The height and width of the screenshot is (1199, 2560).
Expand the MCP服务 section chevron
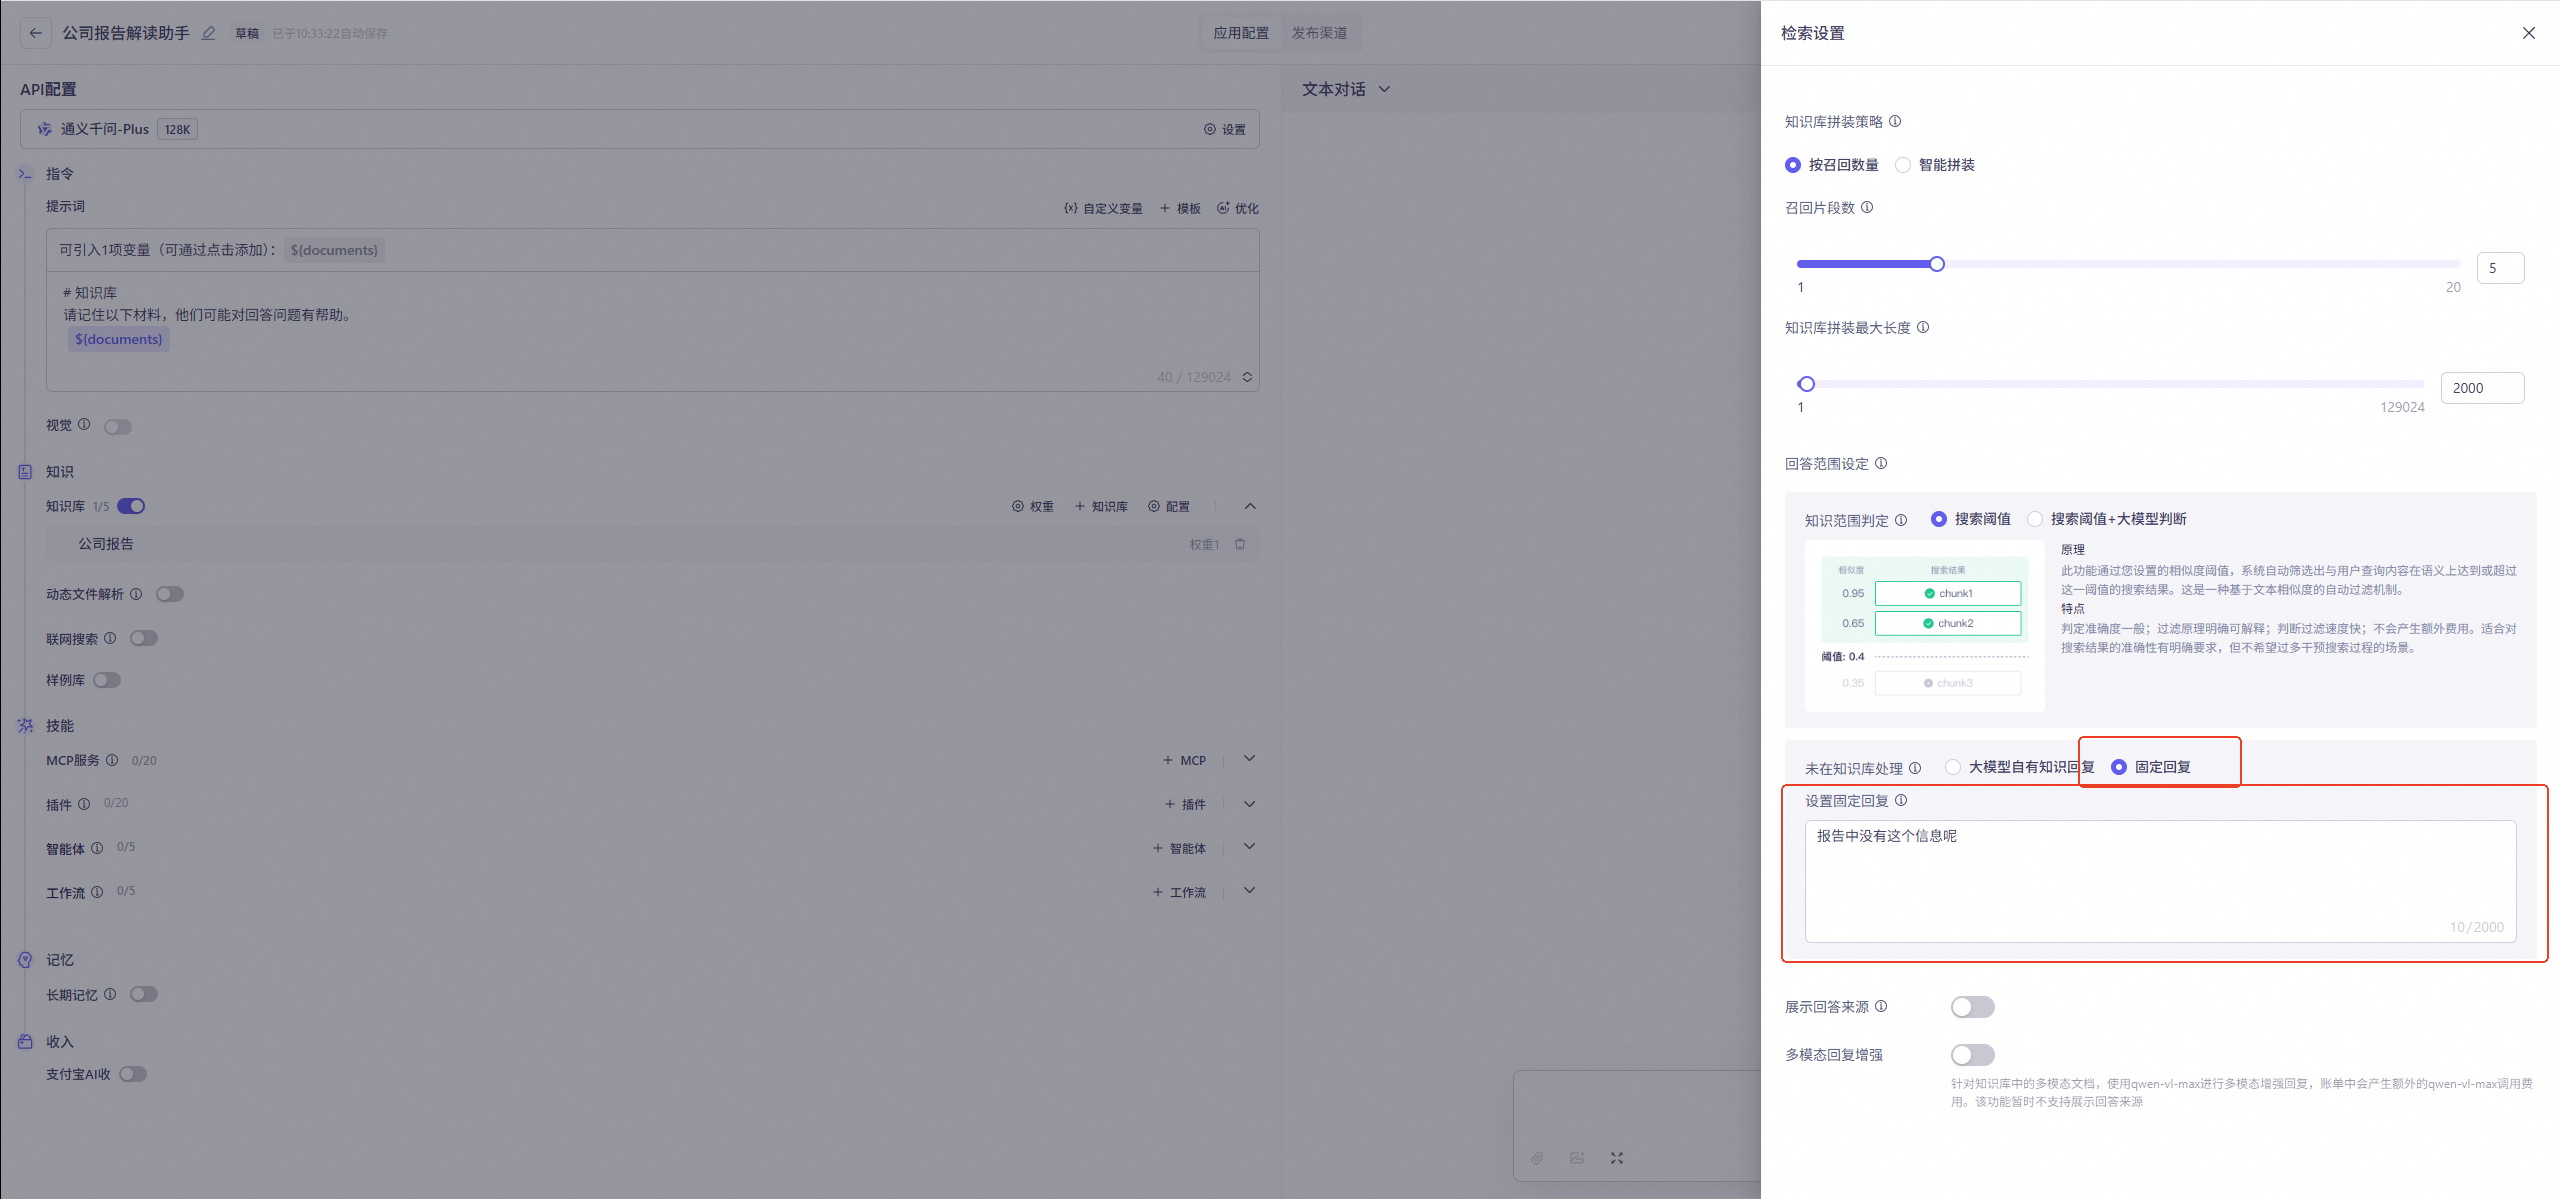point(1249,759)
